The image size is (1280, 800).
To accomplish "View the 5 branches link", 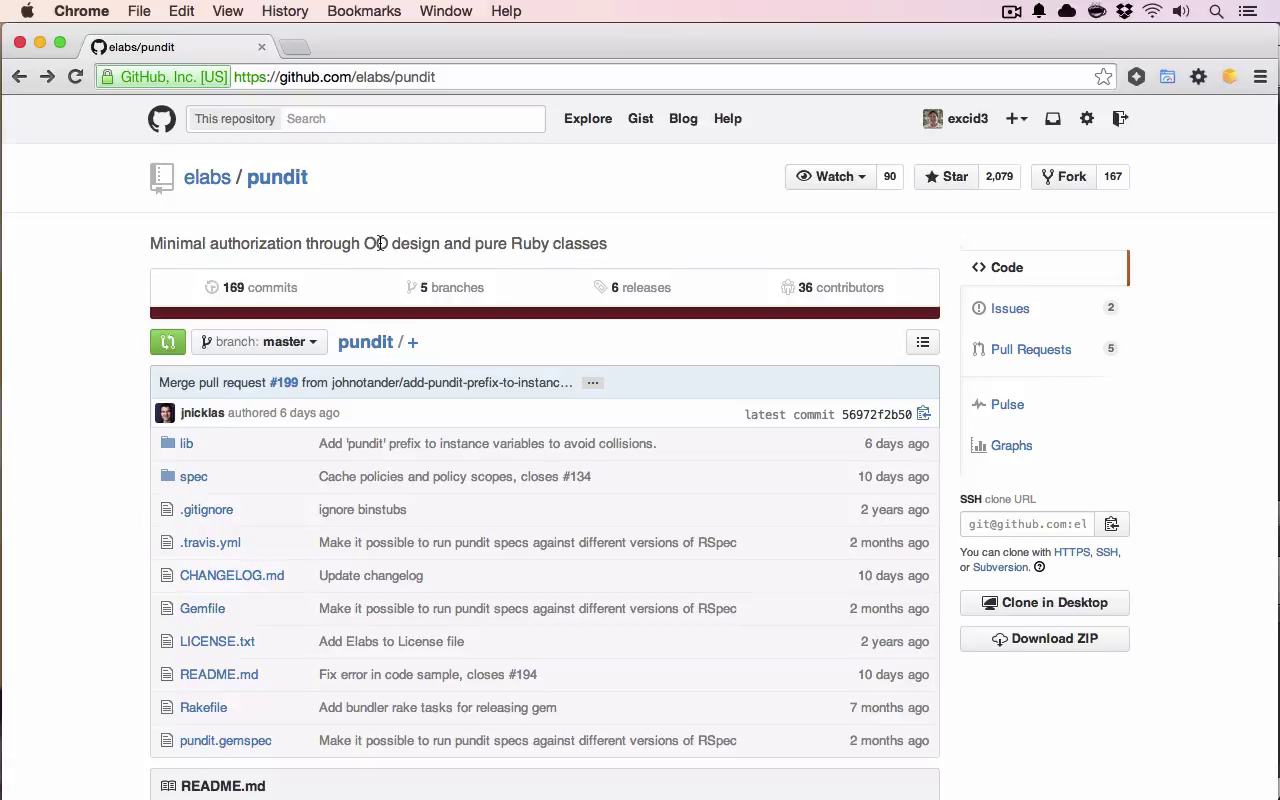I will (x=445, y=287).
